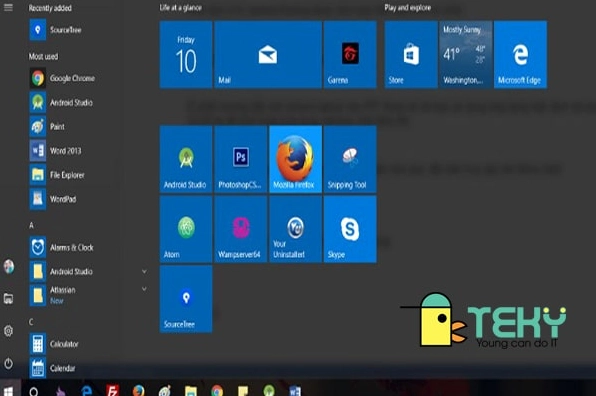Open the Washington weather tile
Screen dimensions: 596x396
(x=466, y=54)
